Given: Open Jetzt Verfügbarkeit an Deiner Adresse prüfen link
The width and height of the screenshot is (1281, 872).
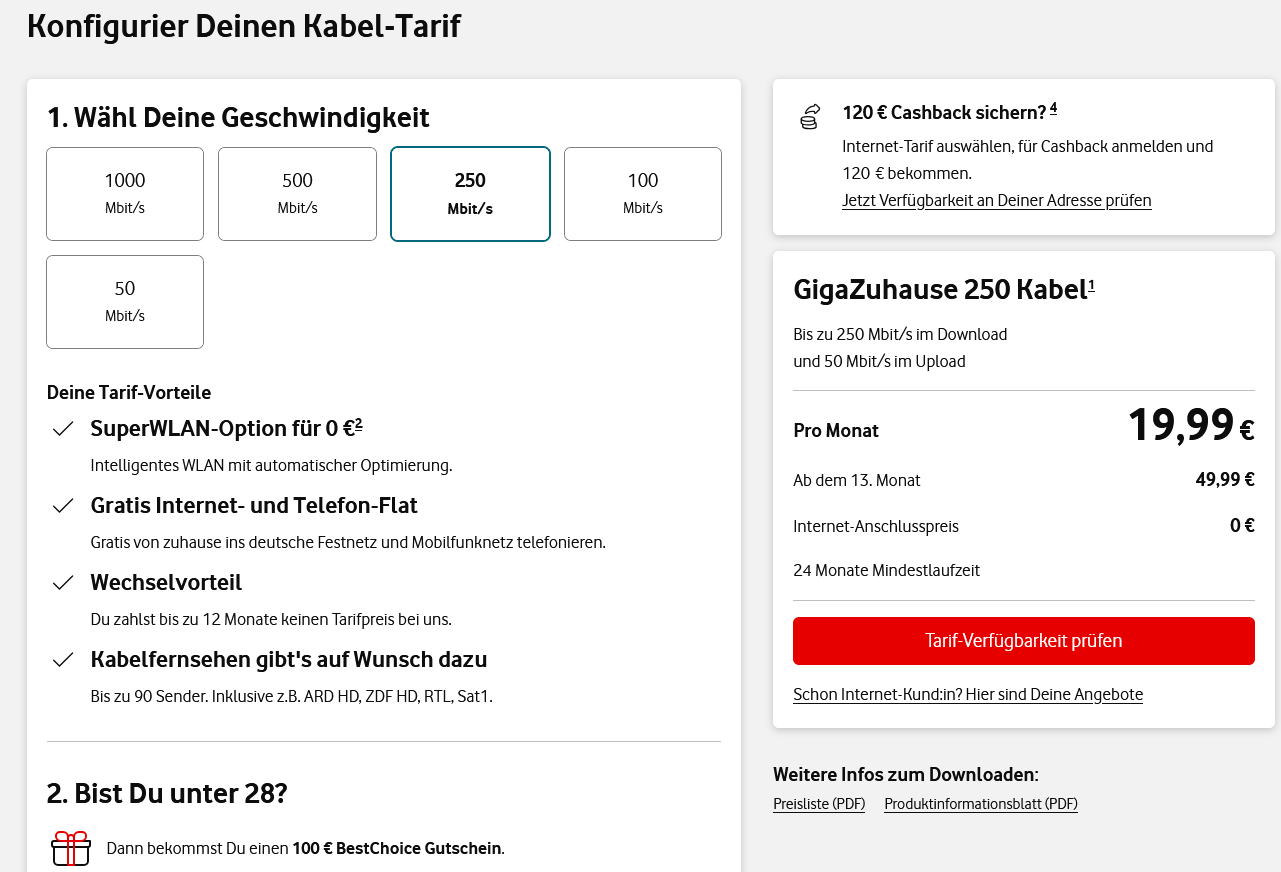Looking at the screenshot, I should (997, 200).
